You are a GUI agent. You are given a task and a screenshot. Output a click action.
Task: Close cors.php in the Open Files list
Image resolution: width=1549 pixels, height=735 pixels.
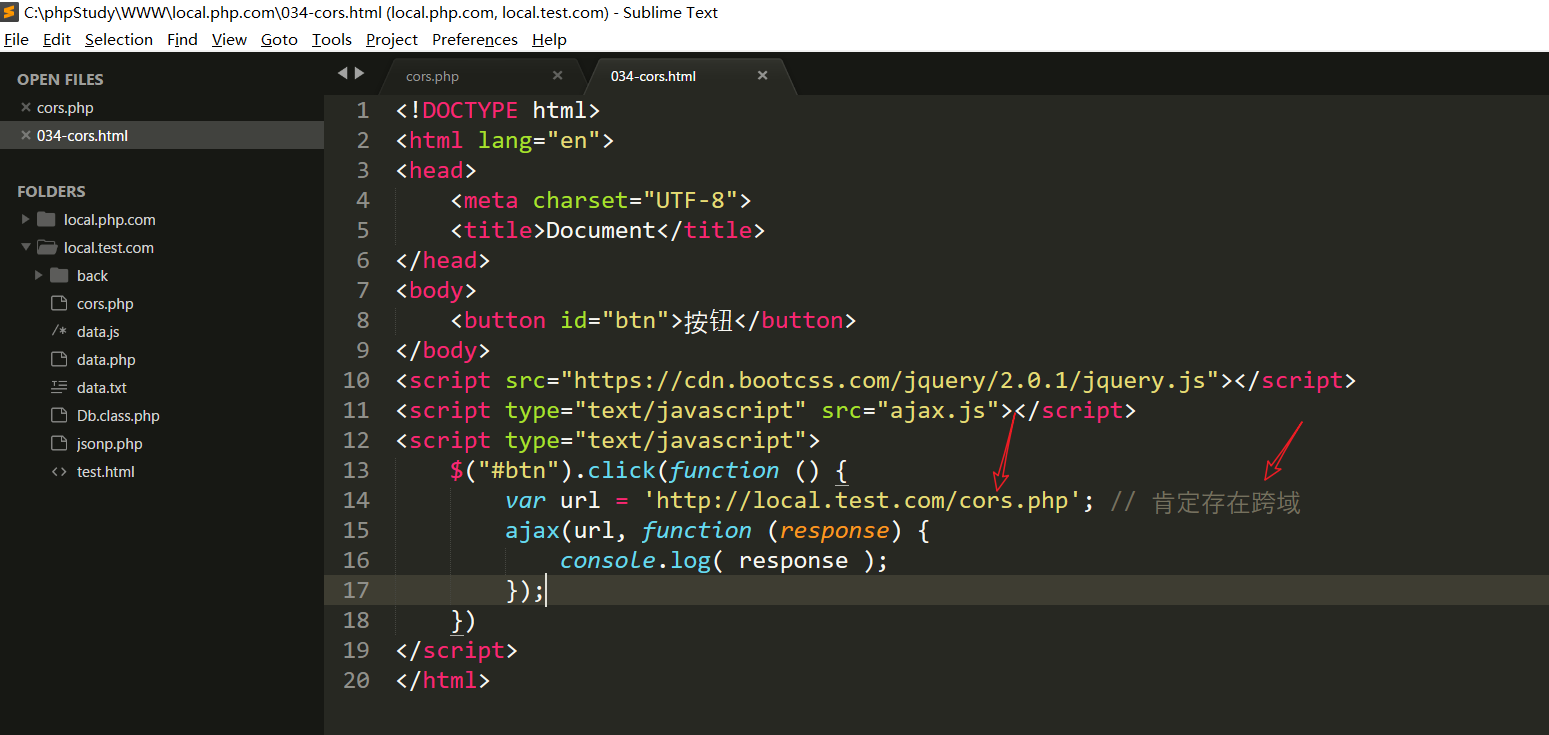[x=26, y=108]
